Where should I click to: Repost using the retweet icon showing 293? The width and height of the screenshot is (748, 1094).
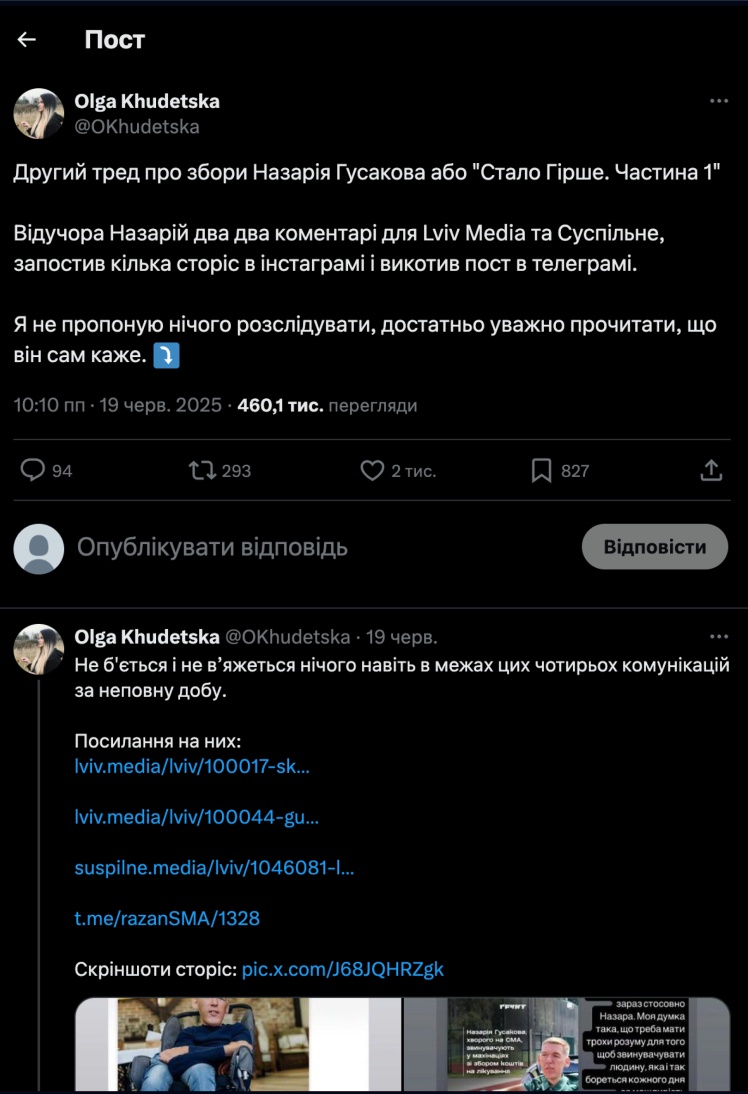tap(203, 470)
